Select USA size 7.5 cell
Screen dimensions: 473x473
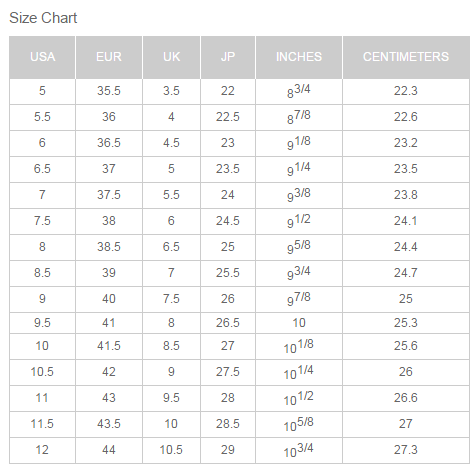pos(42,221)
